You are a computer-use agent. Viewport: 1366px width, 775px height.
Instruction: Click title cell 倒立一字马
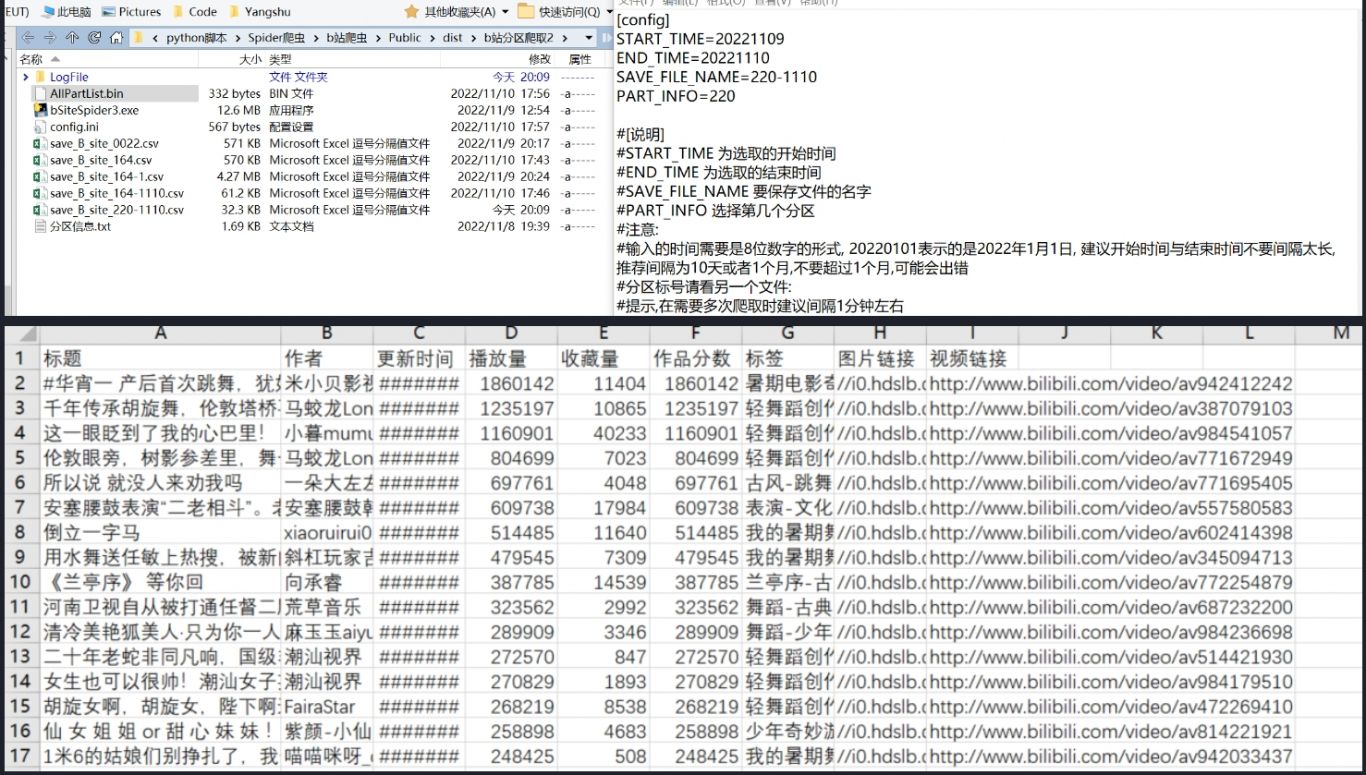pyautogui.click(x=161, y=532)
